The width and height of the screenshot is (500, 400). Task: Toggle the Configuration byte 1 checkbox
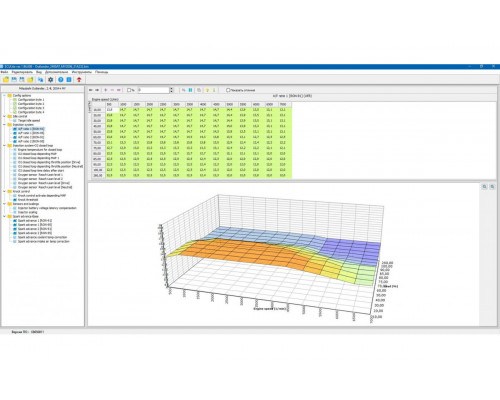point(15,100)
